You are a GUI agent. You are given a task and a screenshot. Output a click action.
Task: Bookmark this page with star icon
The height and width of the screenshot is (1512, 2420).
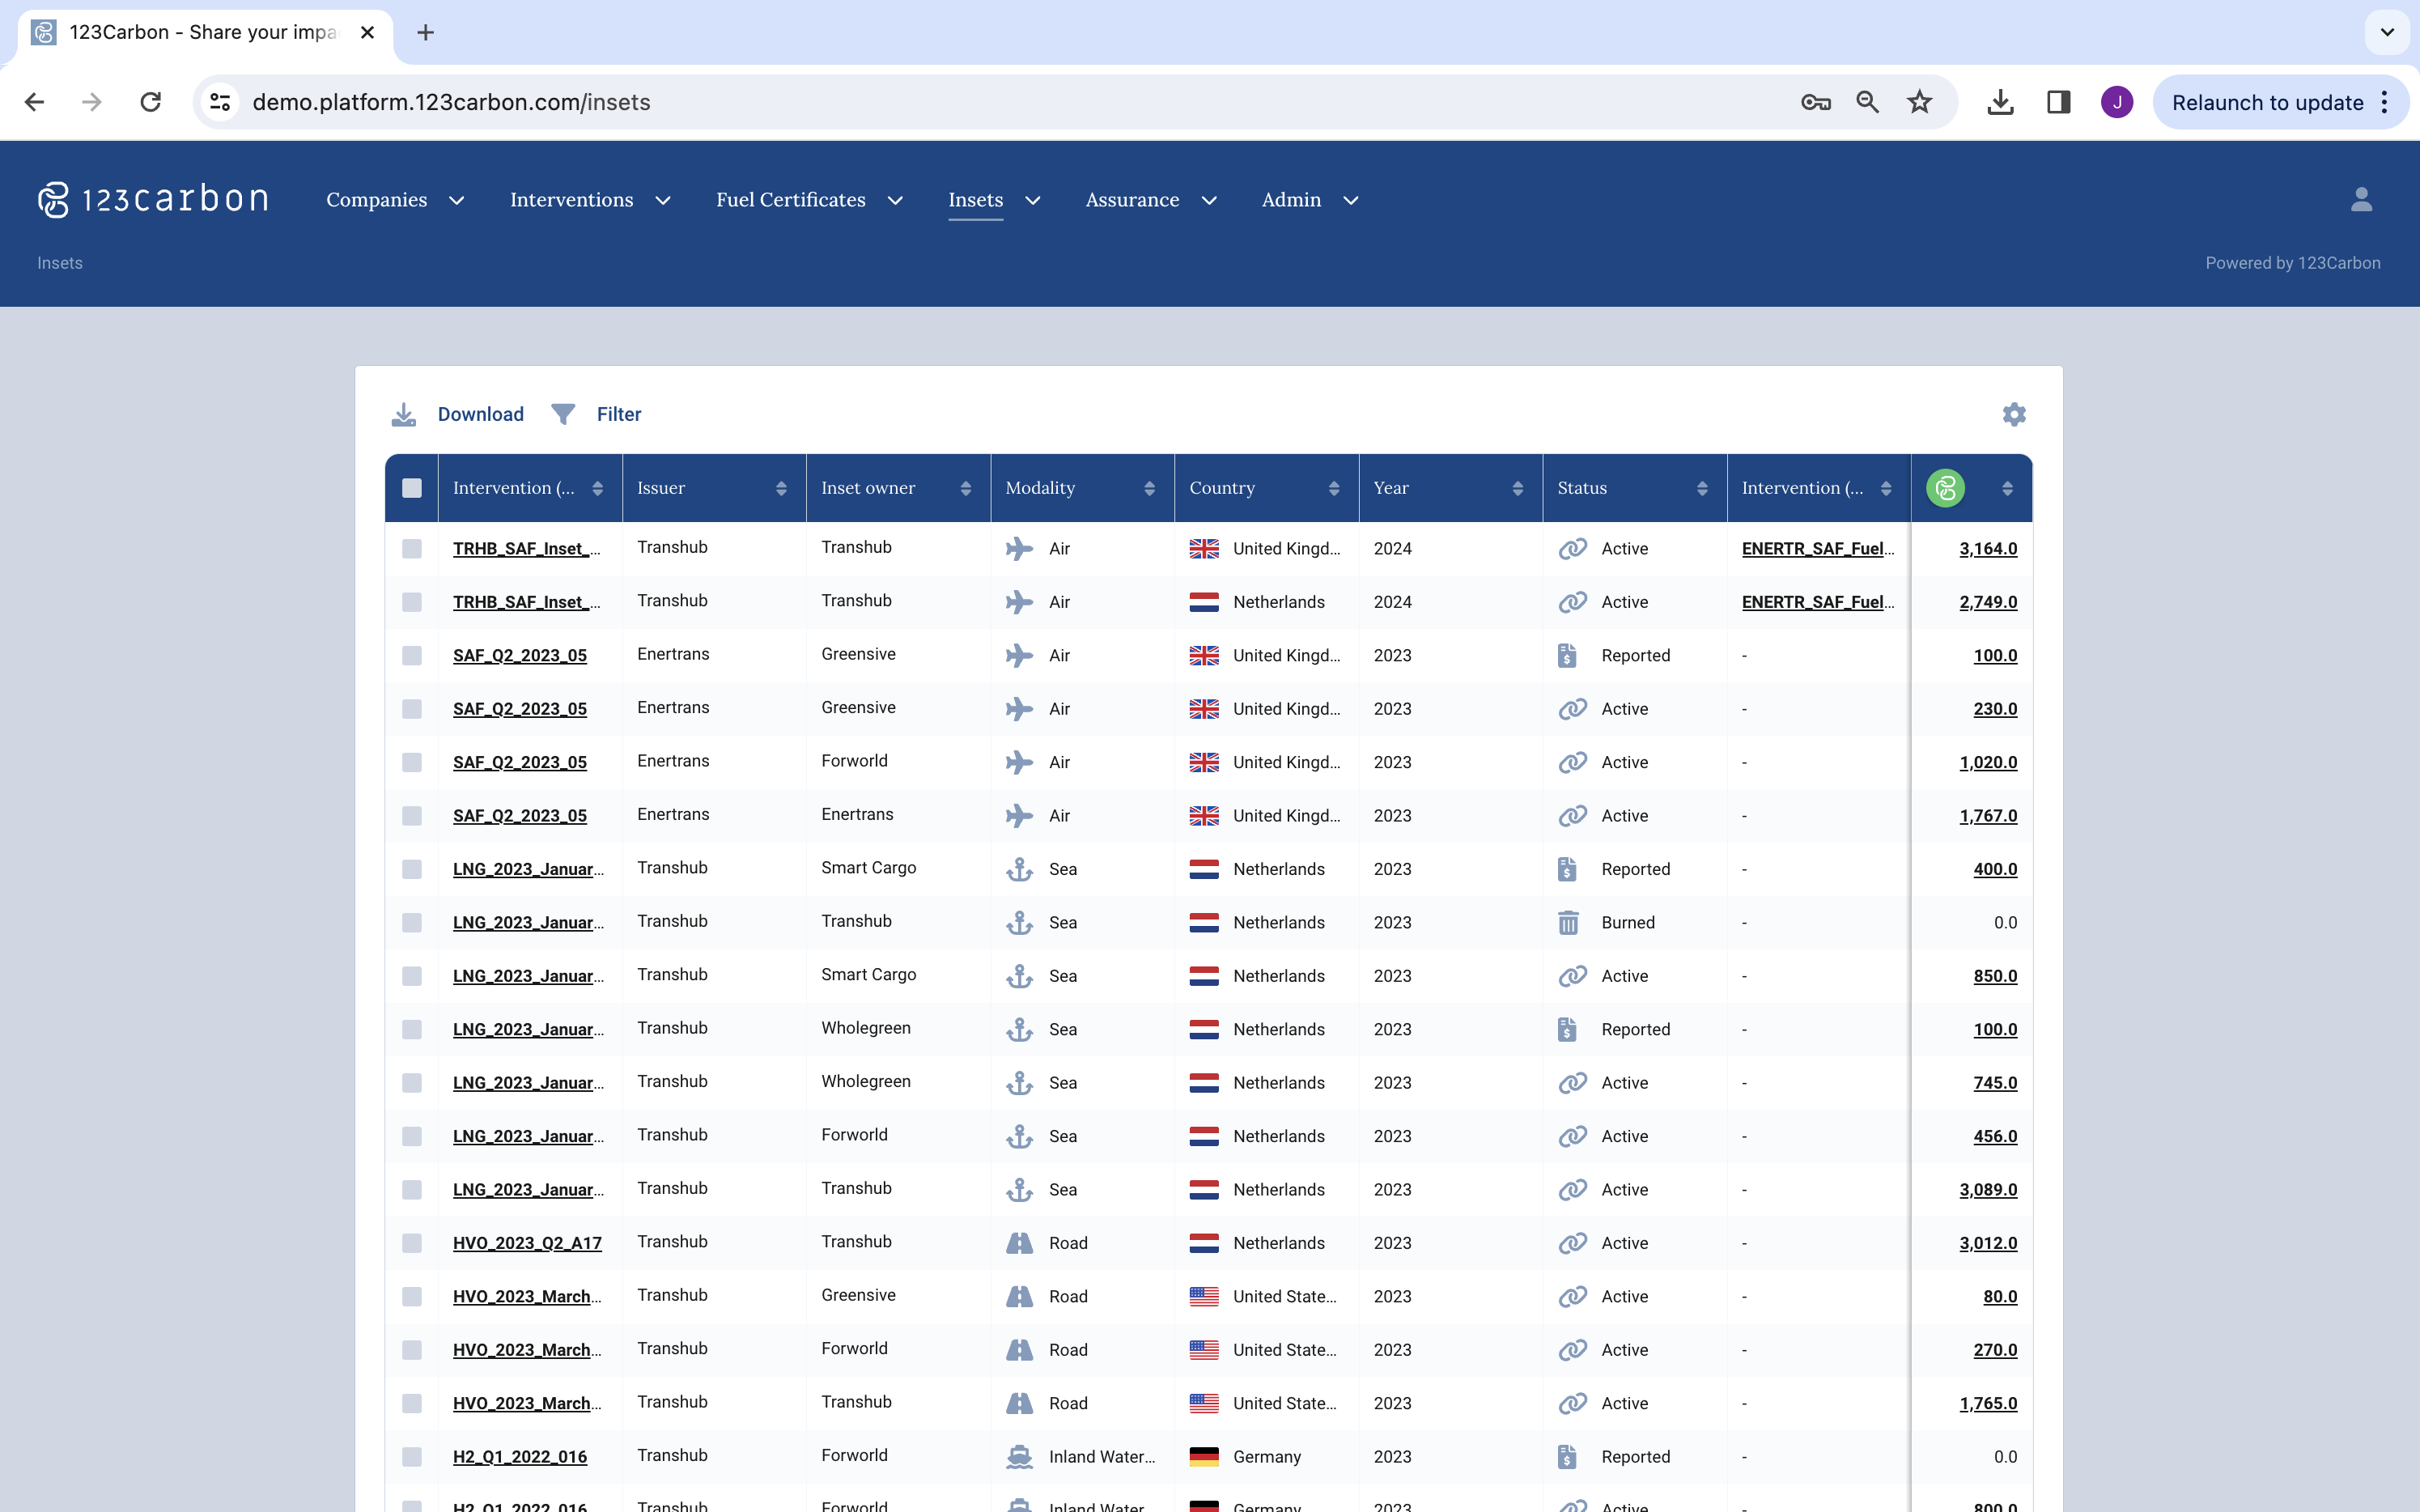pos(1919,102)
